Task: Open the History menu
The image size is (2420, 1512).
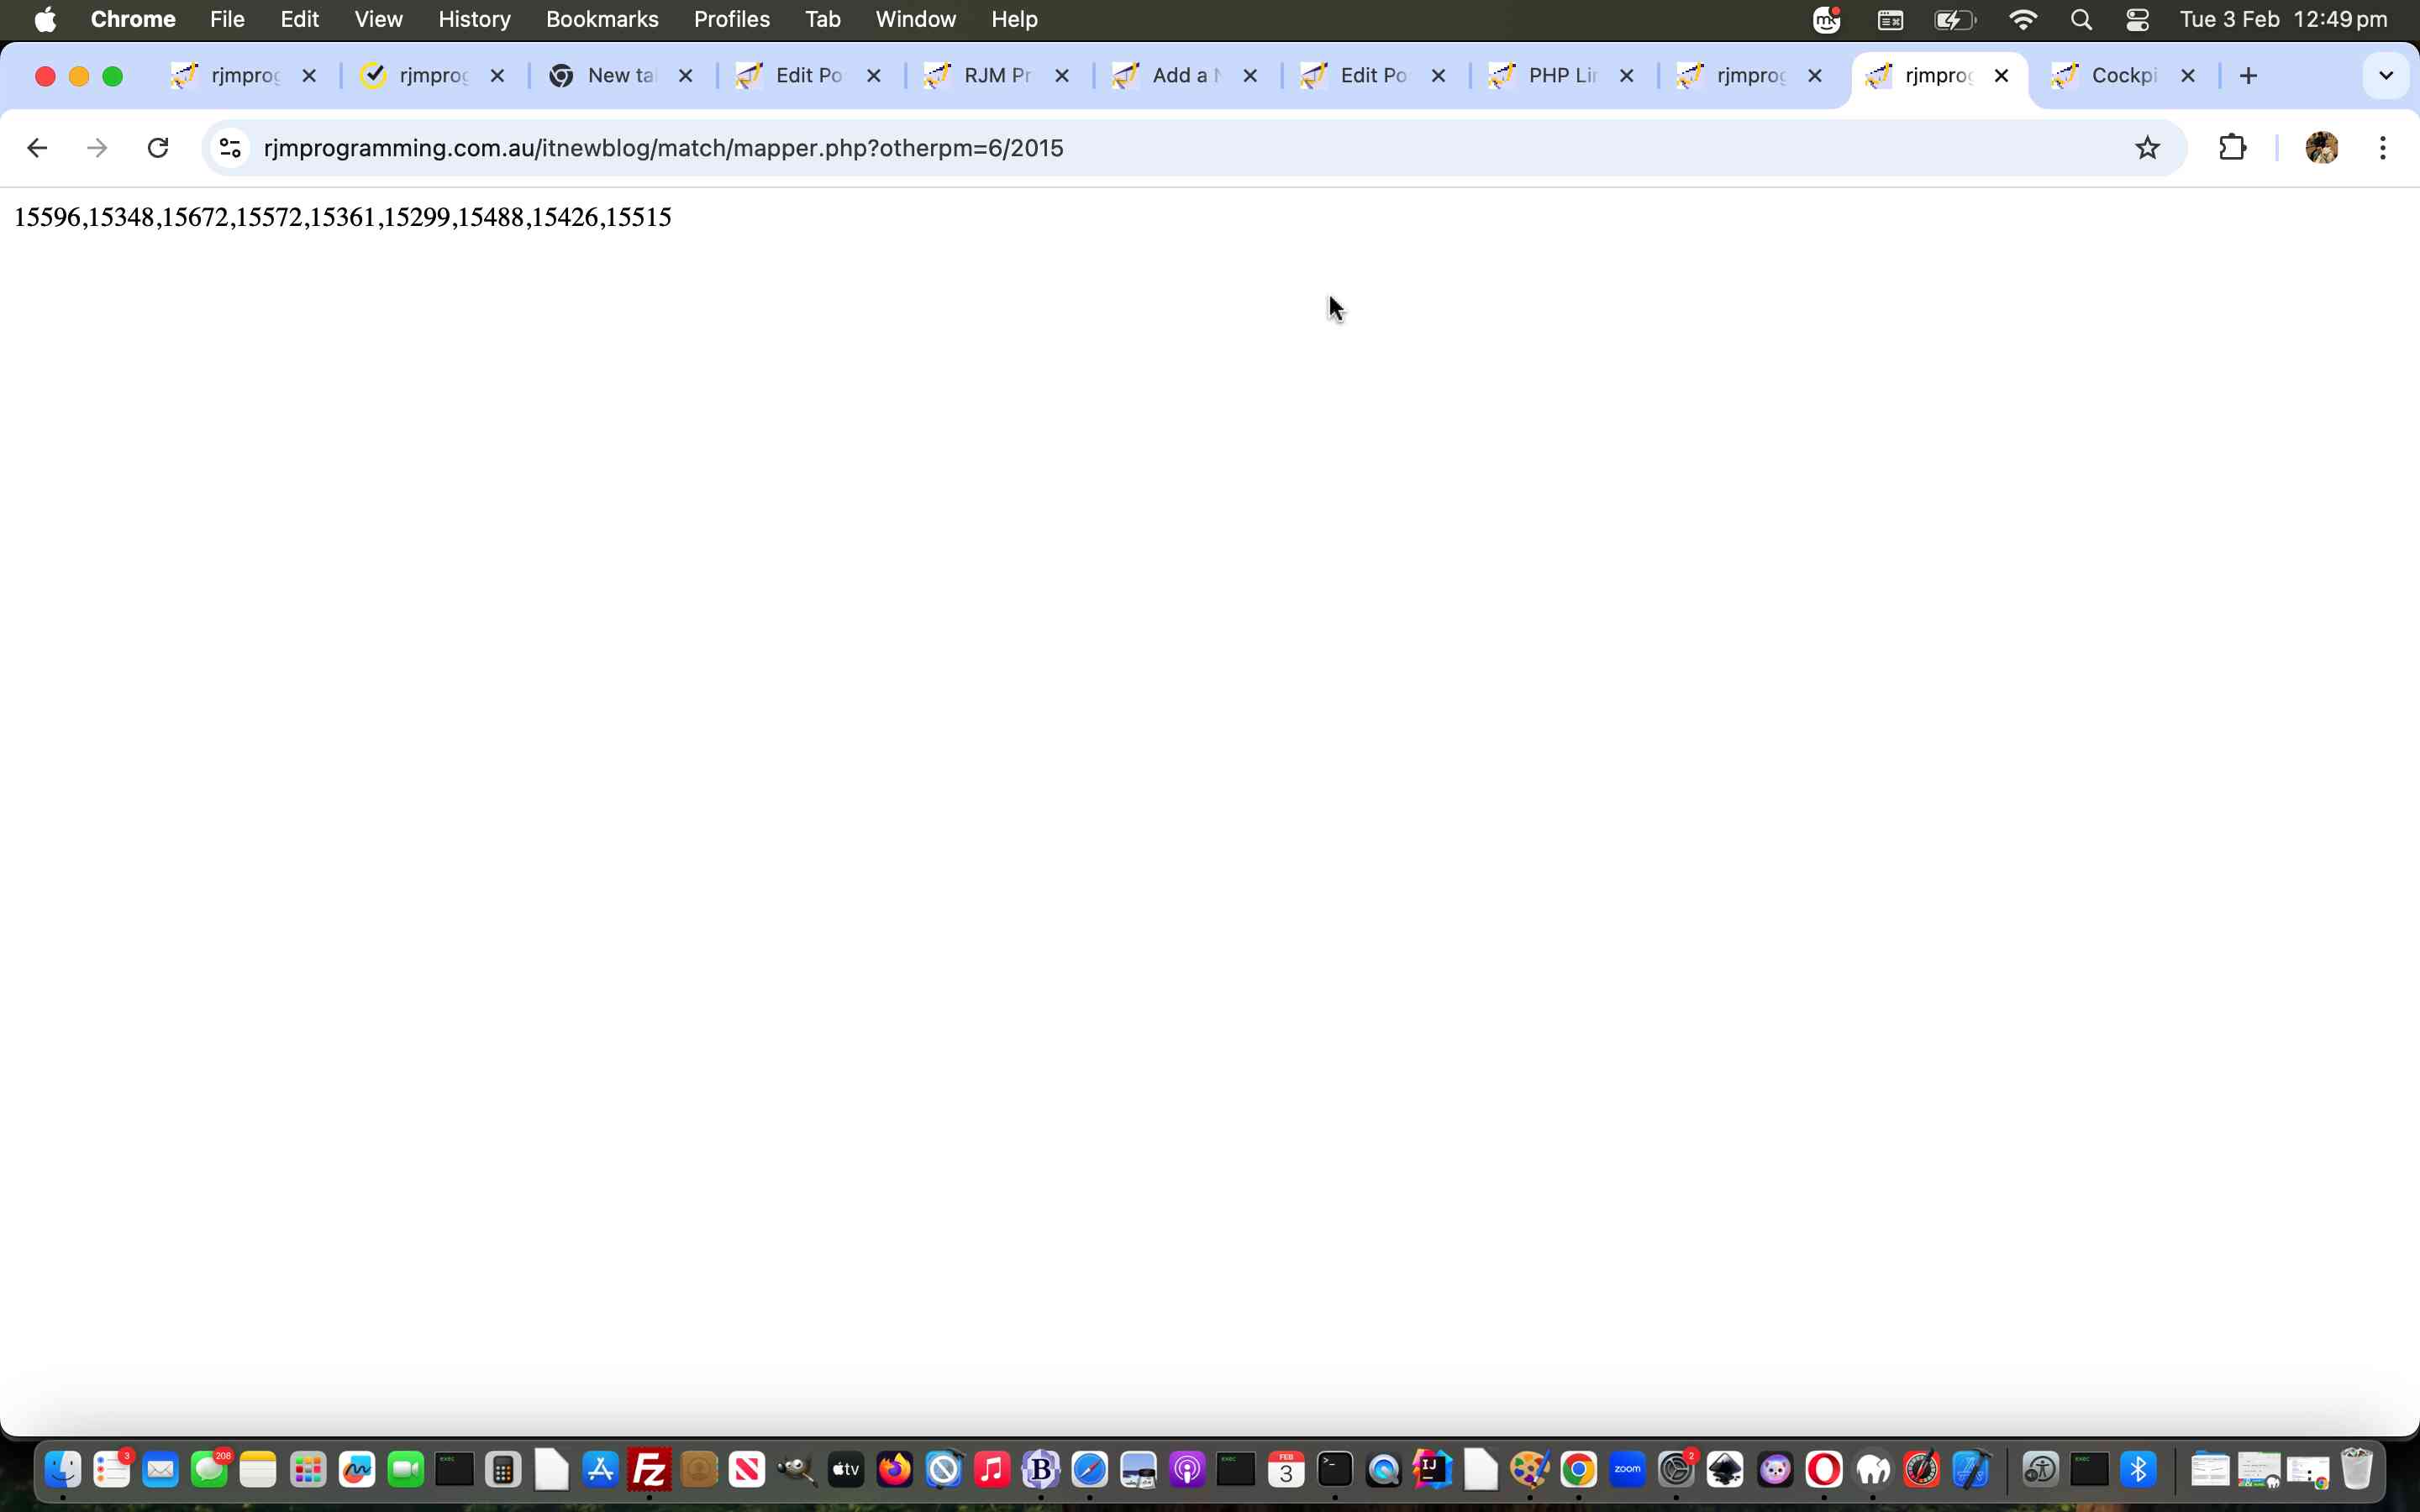Action: pyautogui.click(x=474, y=20)
